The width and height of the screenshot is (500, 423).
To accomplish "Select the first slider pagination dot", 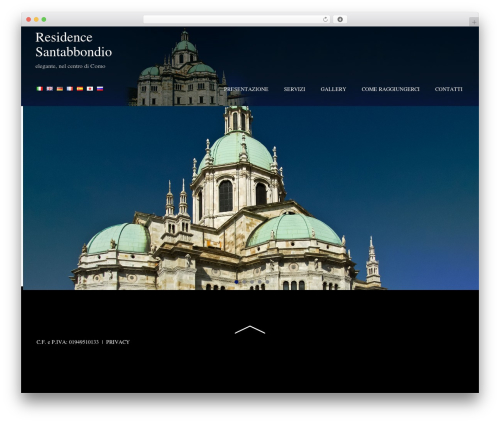I will tap(236, 282).
